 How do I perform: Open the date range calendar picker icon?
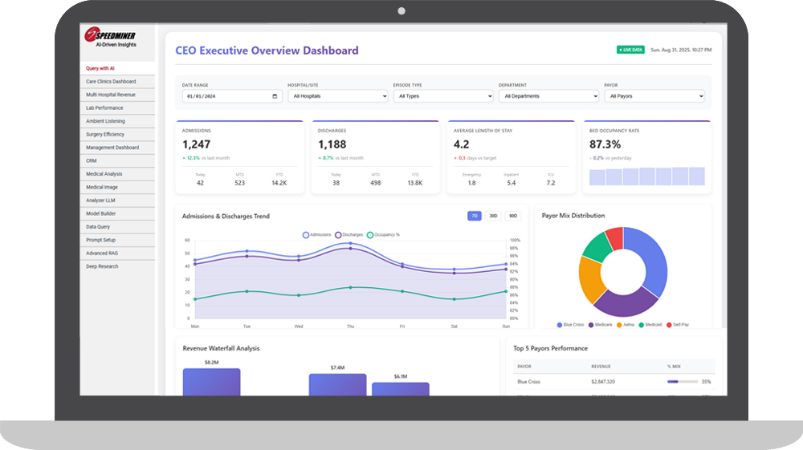[275, 96]
